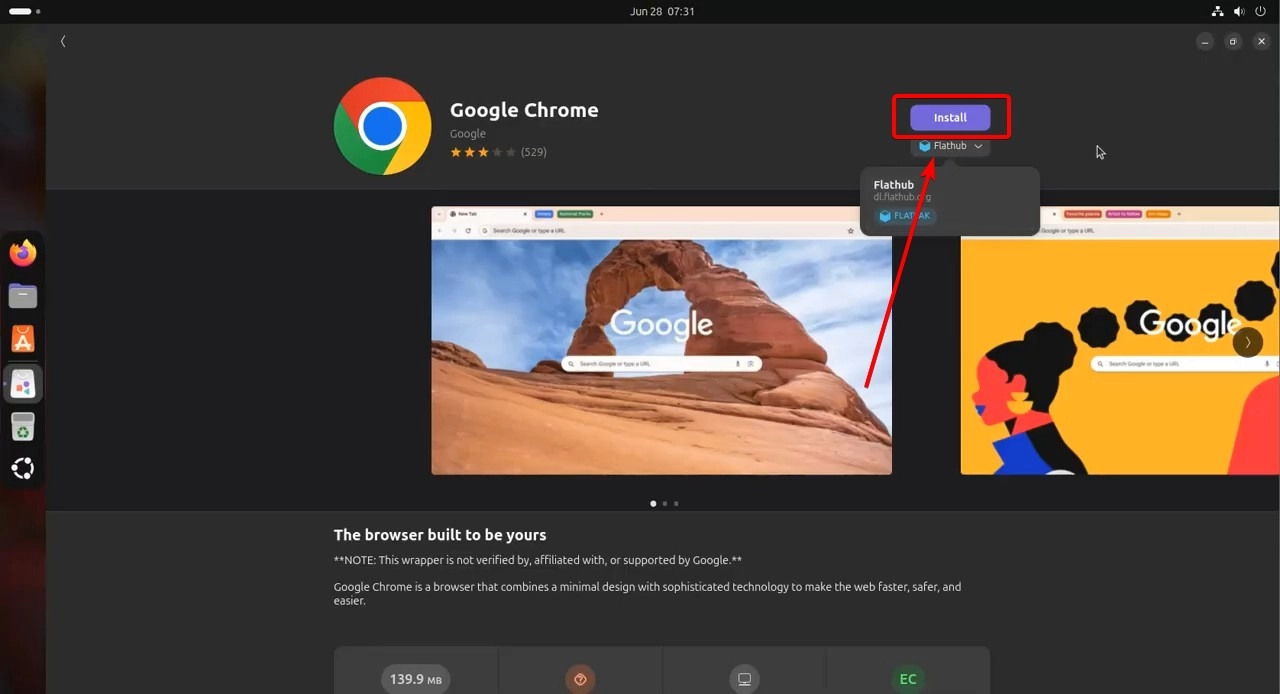The width and height of the screenshot is (1280, 694).
Task: Select the third carousel page dot
Action: coord(676,504)
